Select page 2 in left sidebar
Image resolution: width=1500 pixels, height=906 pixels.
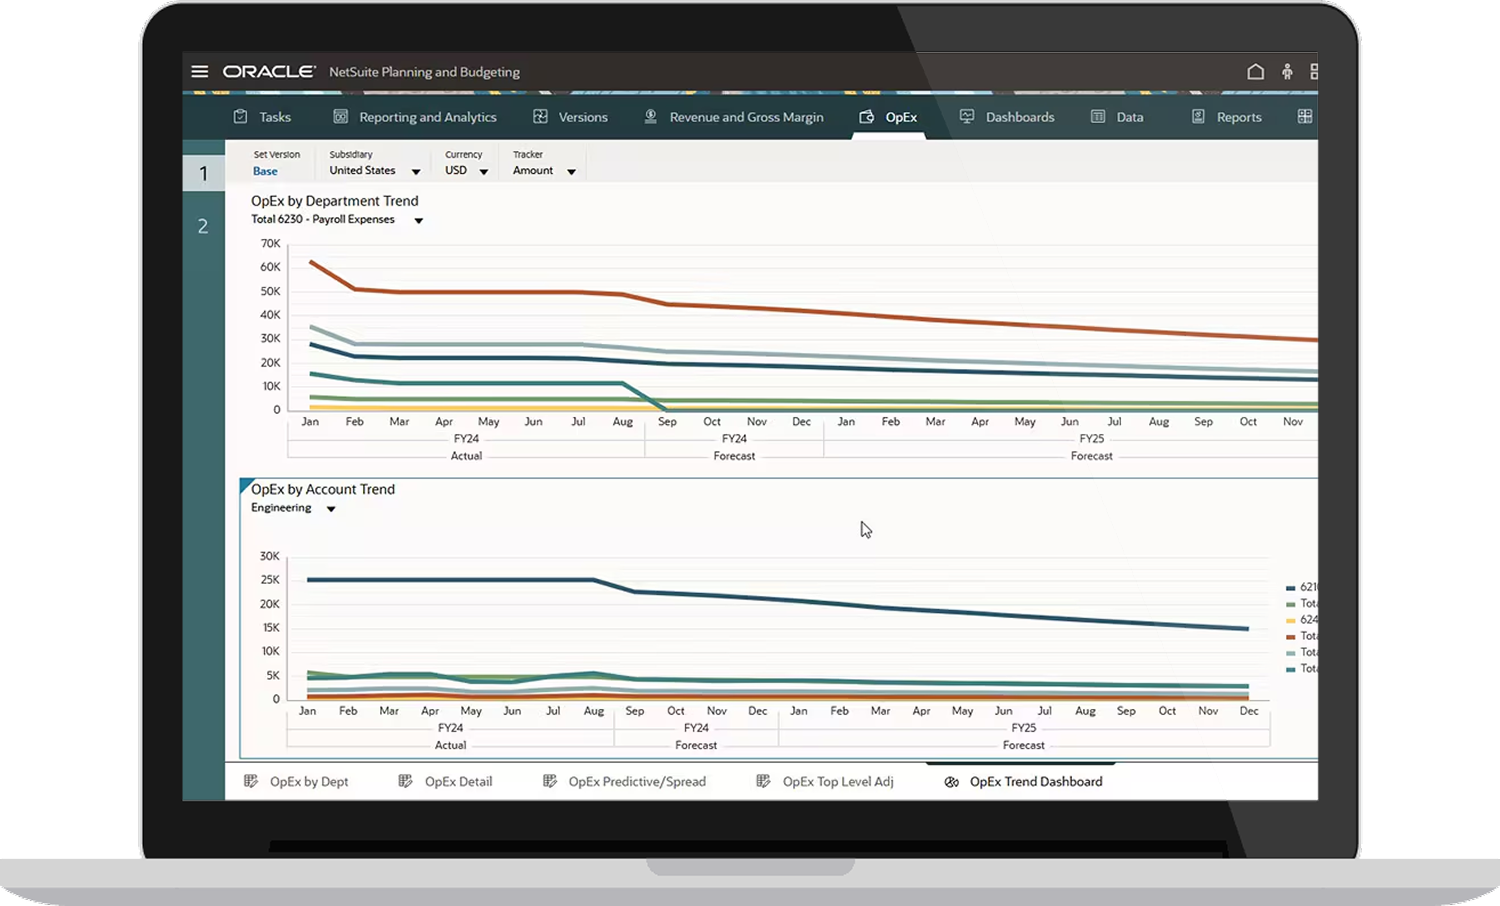[203, 227]
